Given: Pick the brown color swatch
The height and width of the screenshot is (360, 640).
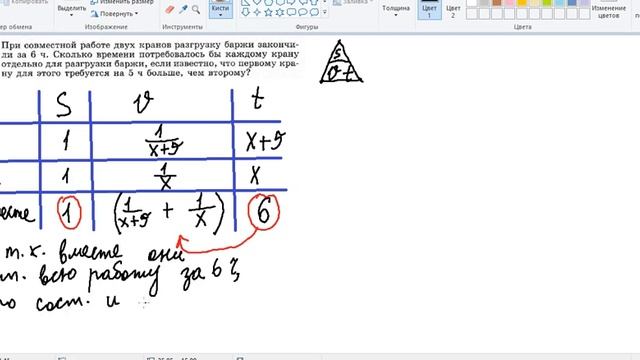Looking at the screenshot, I should (x=497, y=3).
